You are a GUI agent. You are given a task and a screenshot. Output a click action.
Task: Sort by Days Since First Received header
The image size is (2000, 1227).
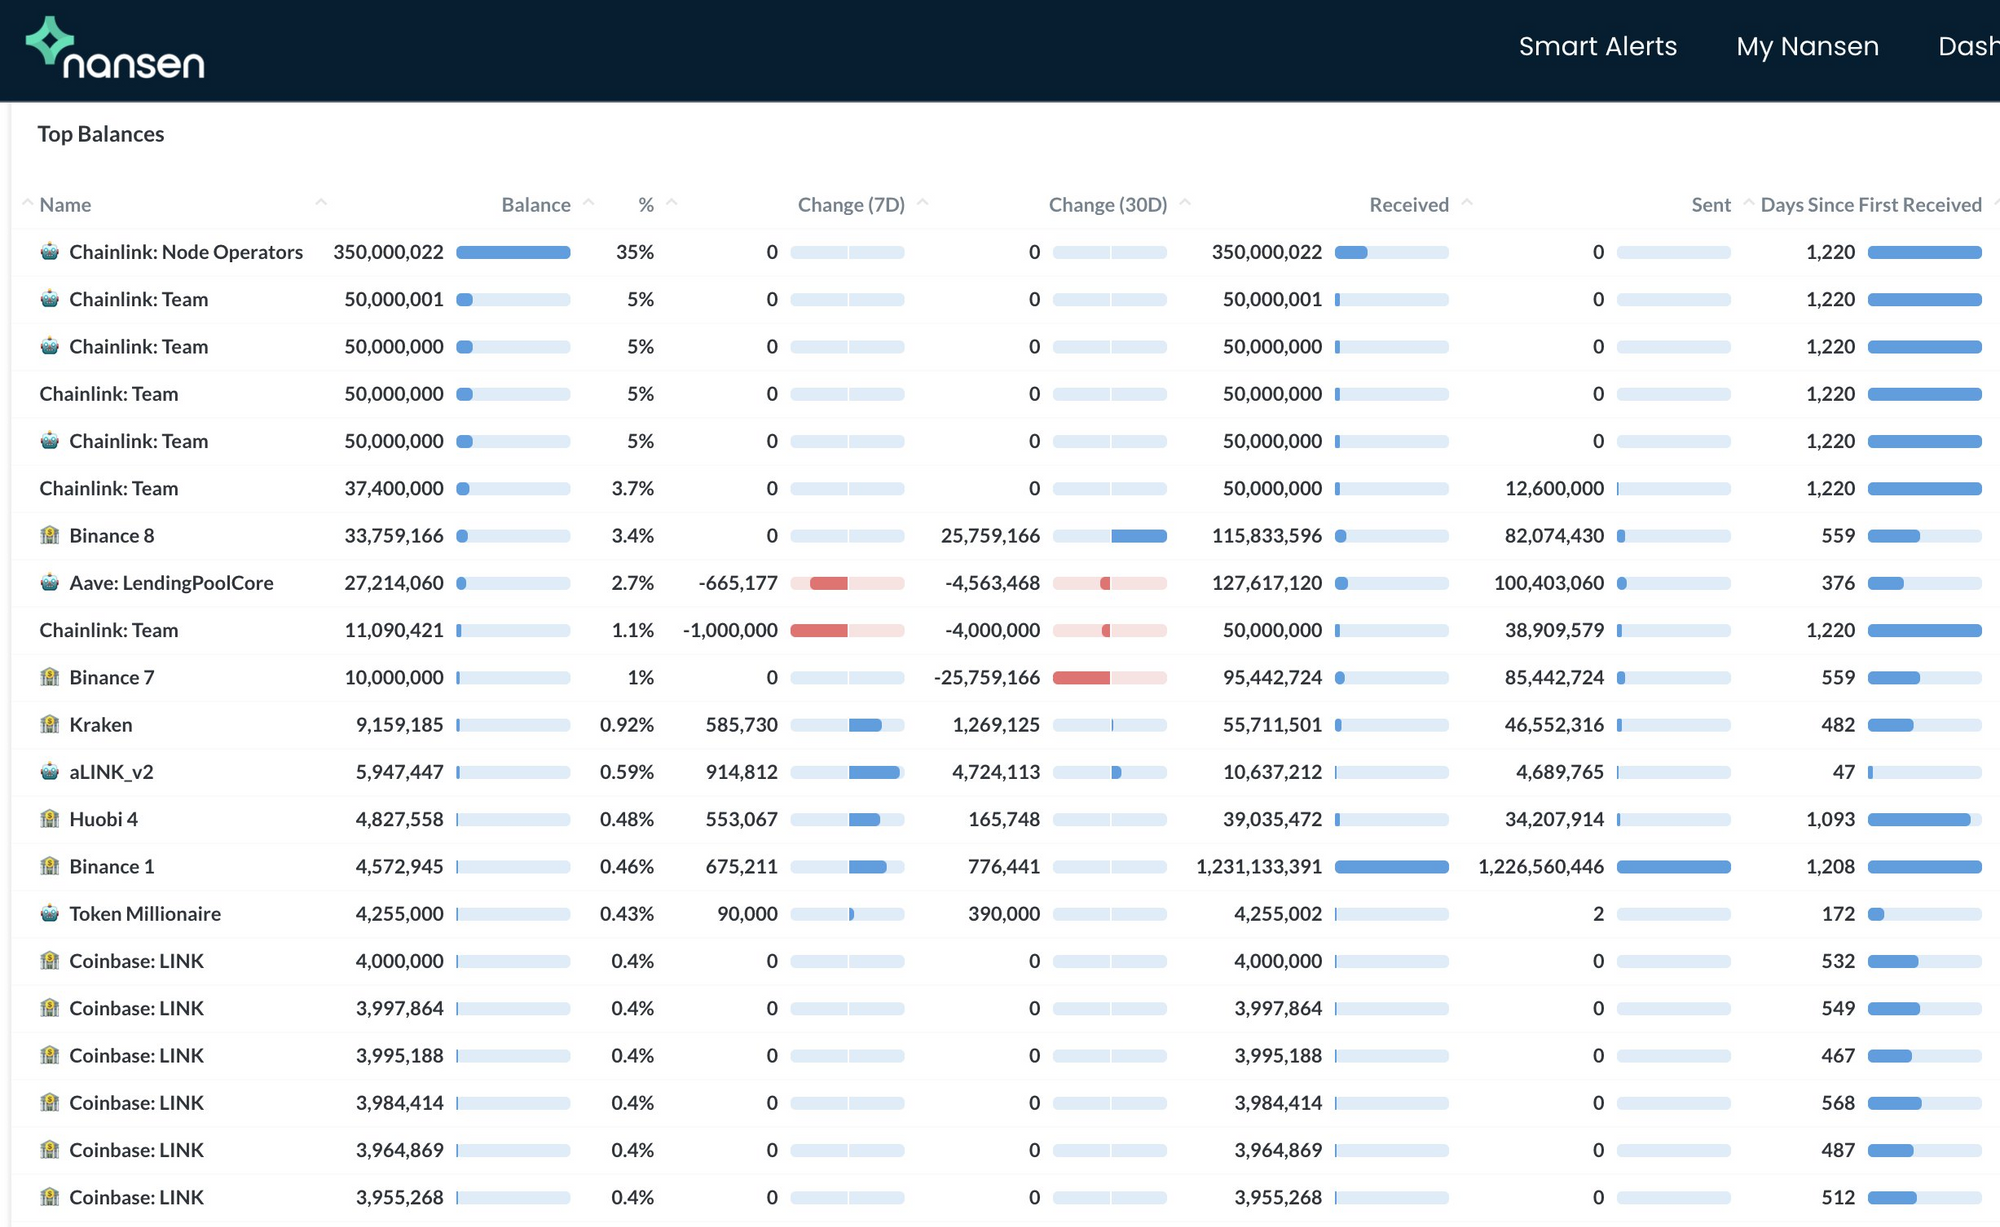(1871, 204)
